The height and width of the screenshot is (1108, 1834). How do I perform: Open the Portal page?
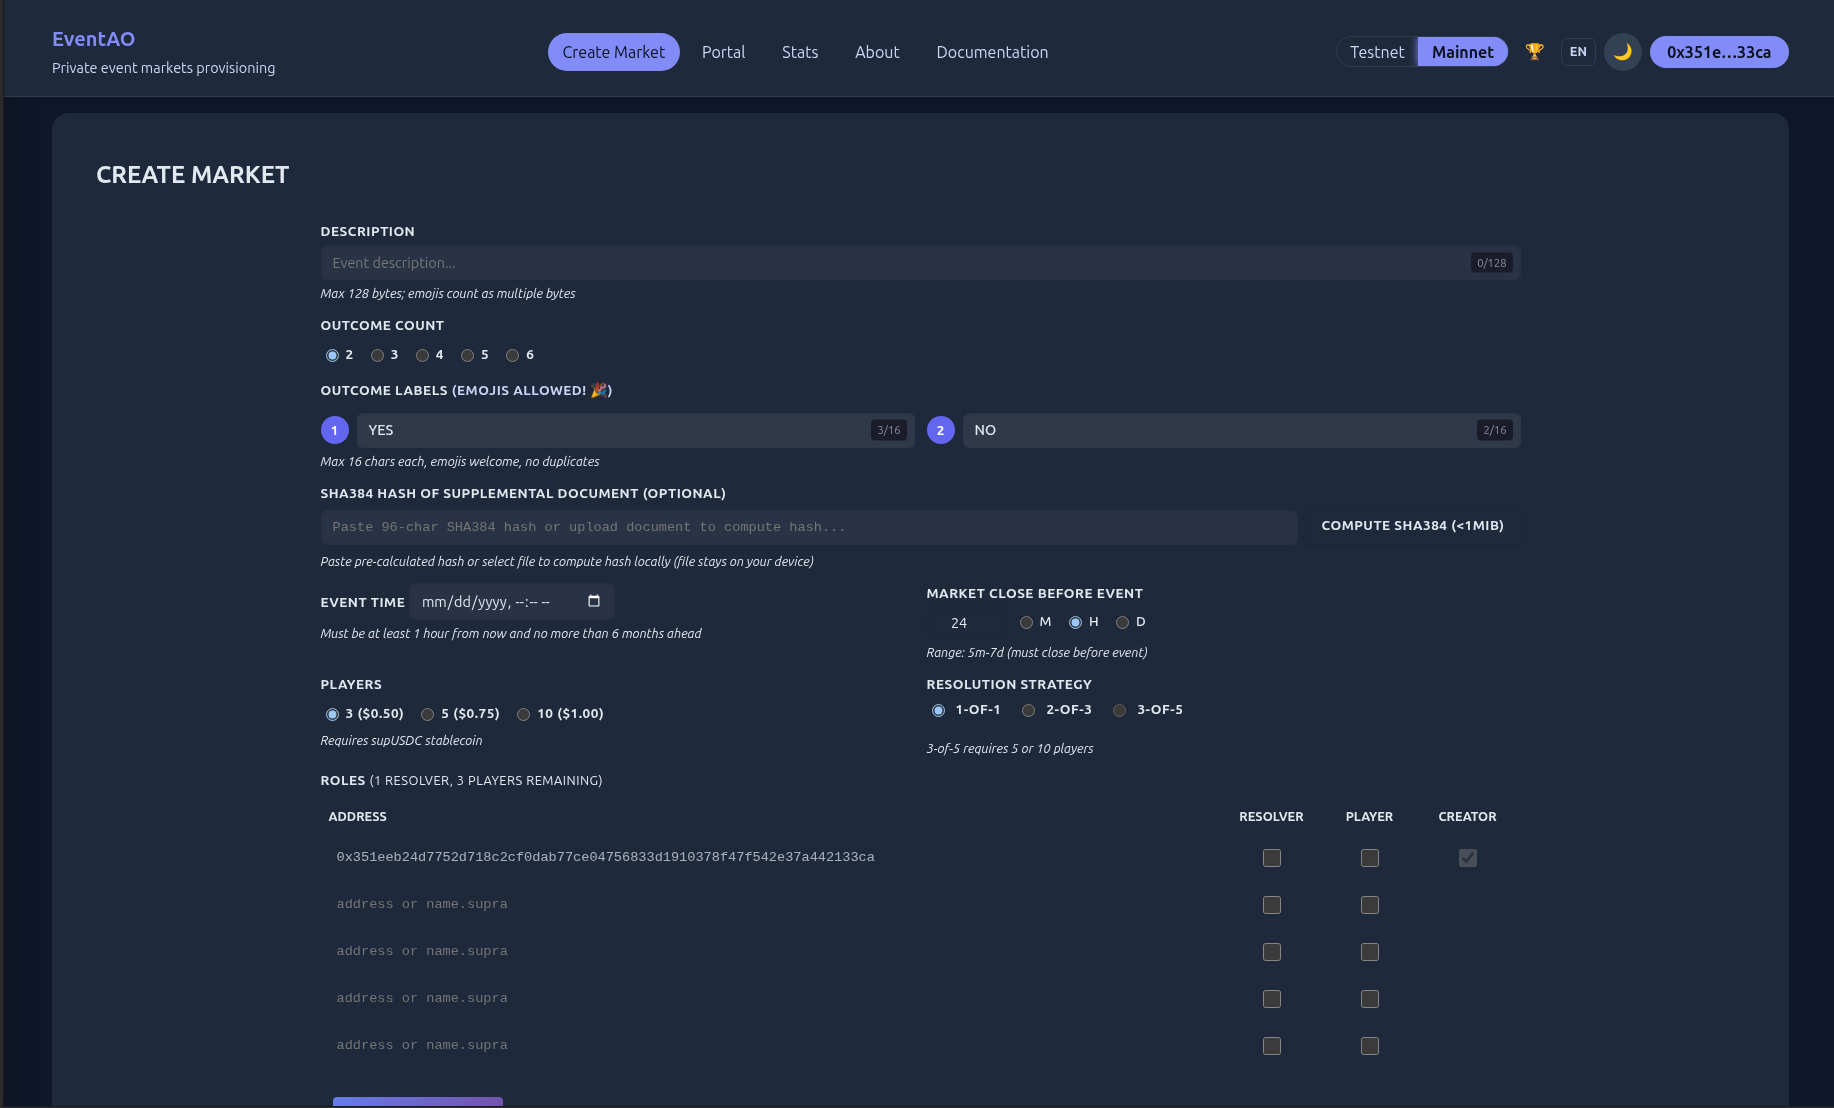pos(723,51)
